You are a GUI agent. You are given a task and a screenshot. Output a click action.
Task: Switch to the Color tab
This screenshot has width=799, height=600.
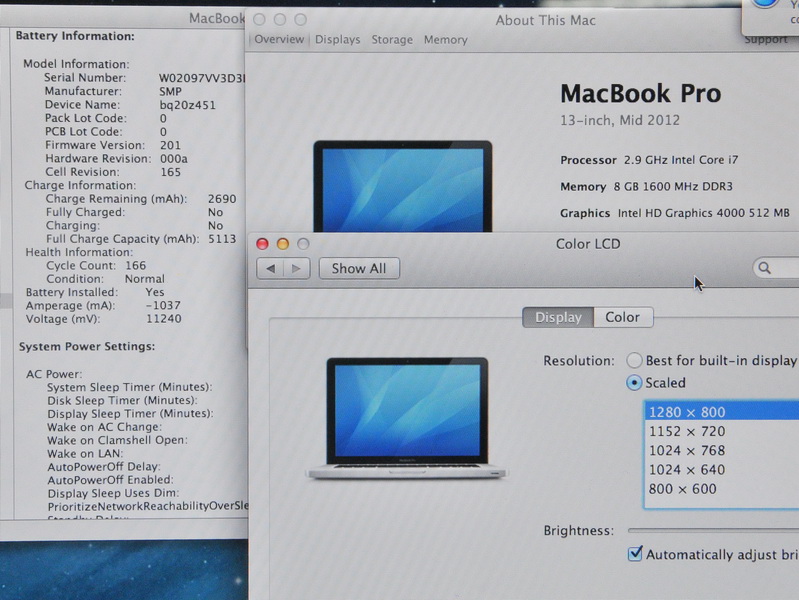(x=623, y=317)
